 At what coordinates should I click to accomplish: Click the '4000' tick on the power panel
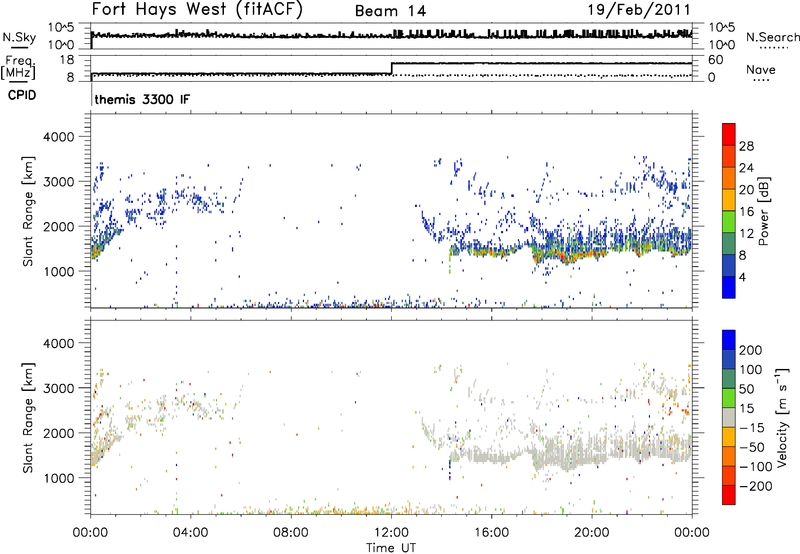[x=58, y=137]
